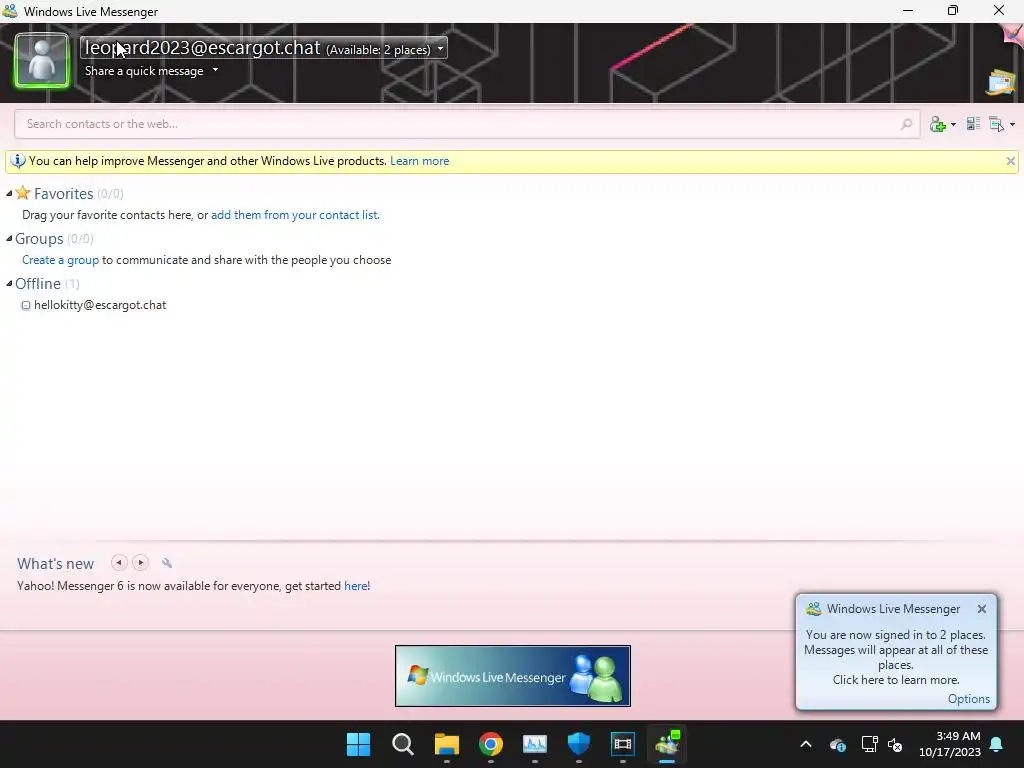Click the network icon in system tray
Viewport: 1024px width, 768px height.
[869, 744]
